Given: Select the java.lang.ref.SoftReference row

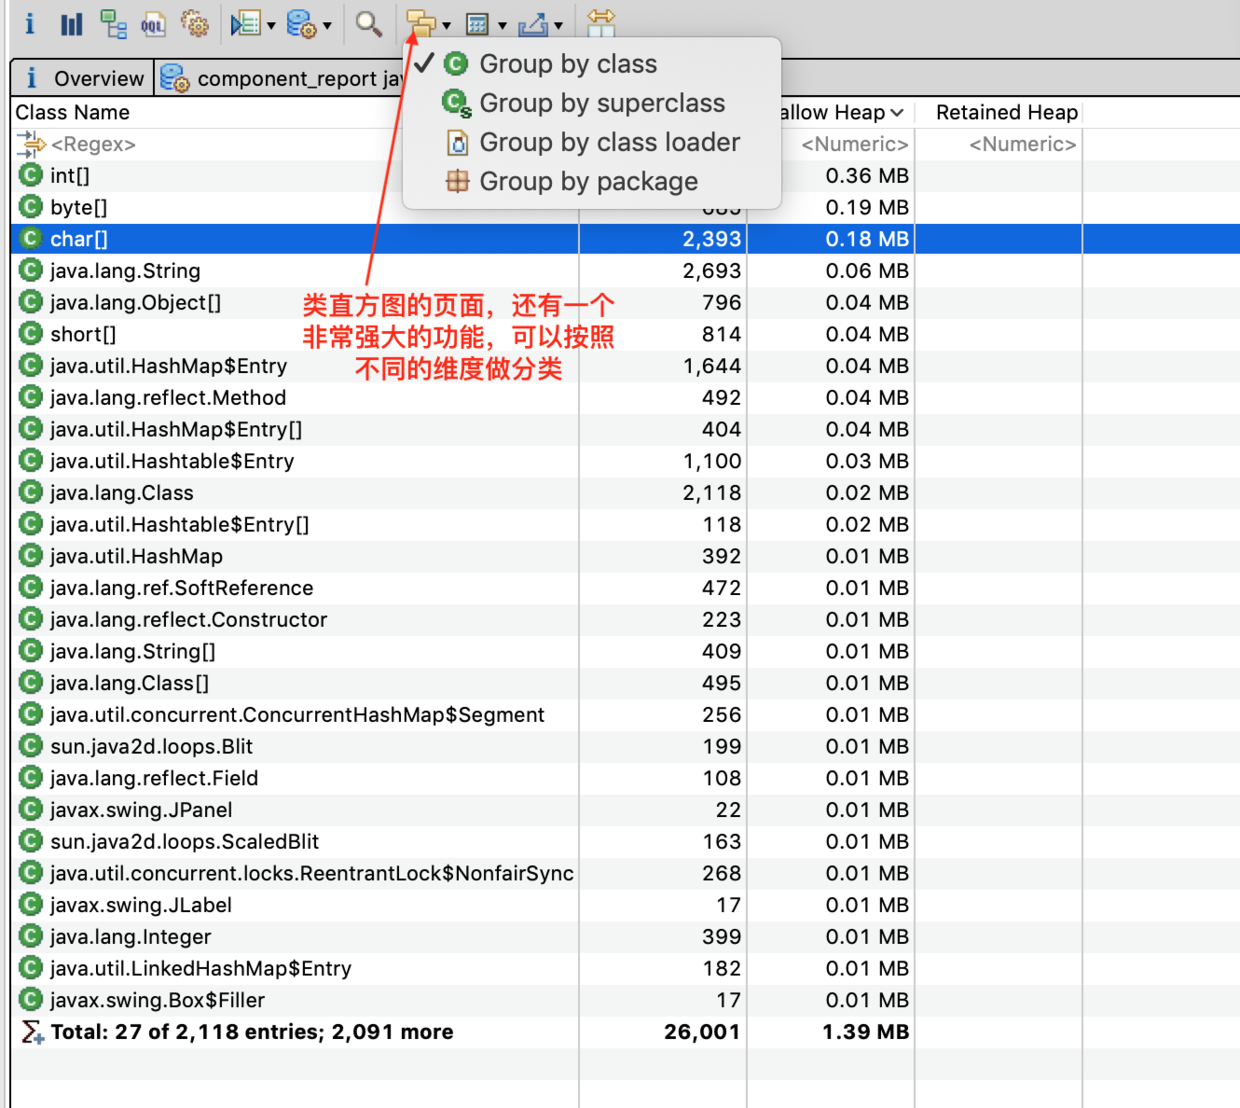Looking at the screenshot, I should 626,588.
